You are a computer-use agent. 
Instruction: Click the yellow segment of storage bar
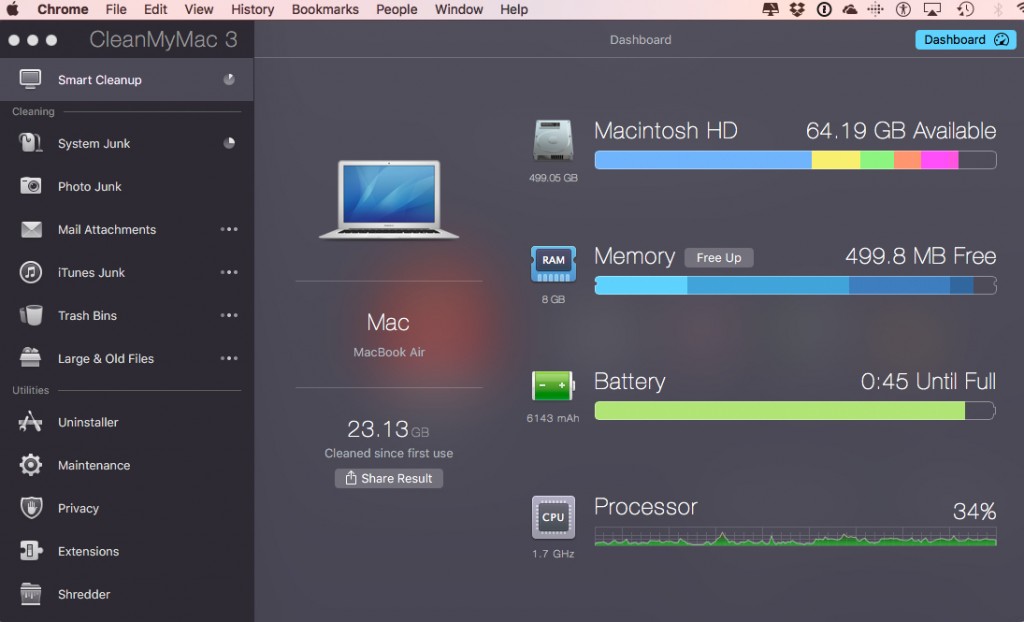[x=836, y=160]
